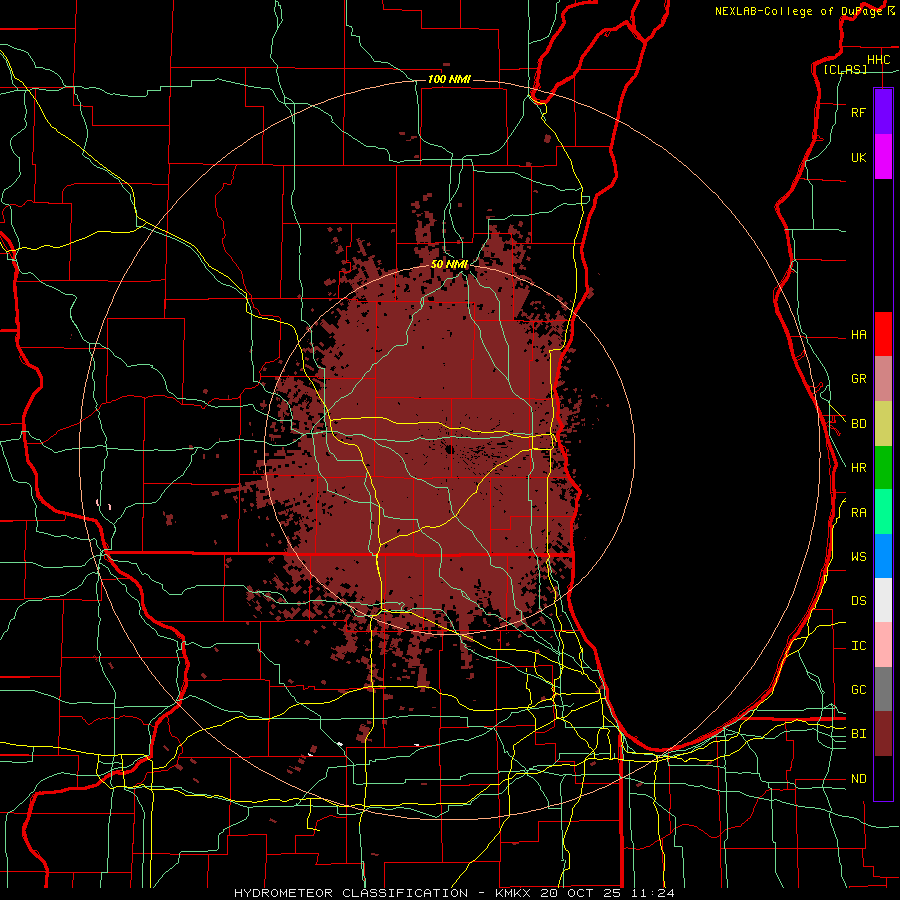Choose the light pink IC legend swatch
The height and width of the screenshot is (900, 900).
pos(883,645)
